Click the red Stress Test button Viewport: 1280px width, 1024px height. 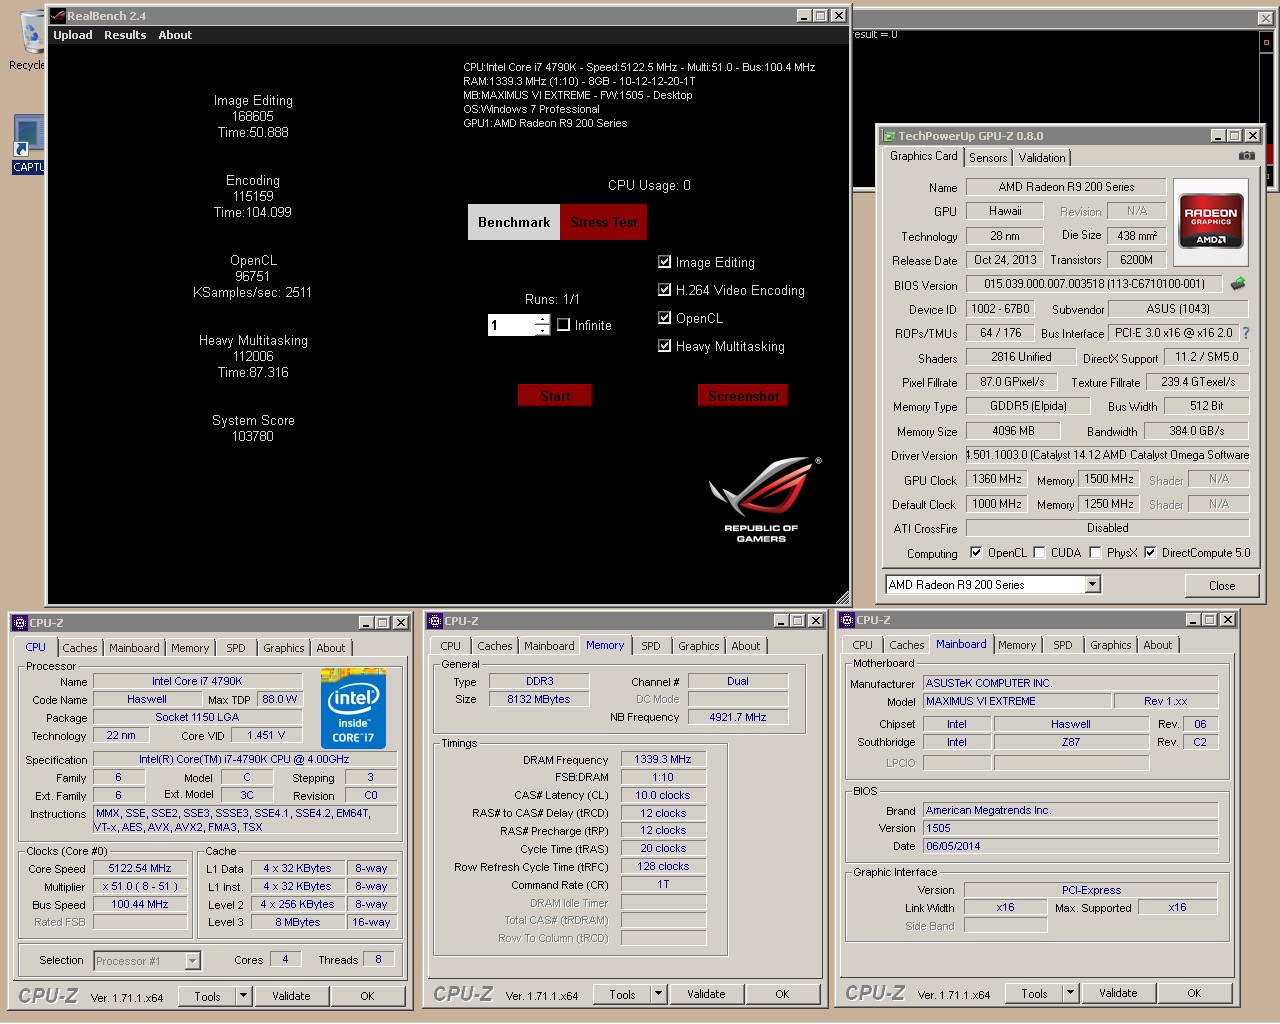click(x=603, y=222)
